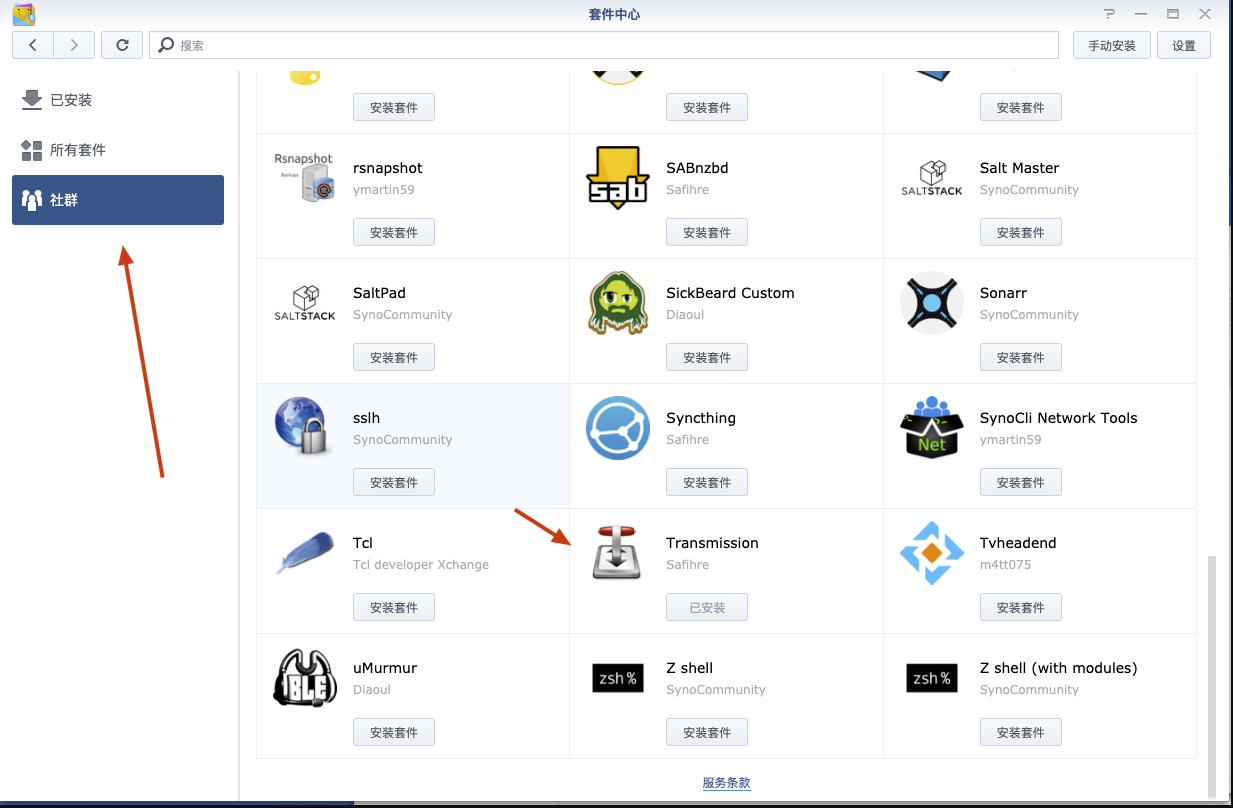Install the rsnapshot package via 安装套件

pos(394,232)
